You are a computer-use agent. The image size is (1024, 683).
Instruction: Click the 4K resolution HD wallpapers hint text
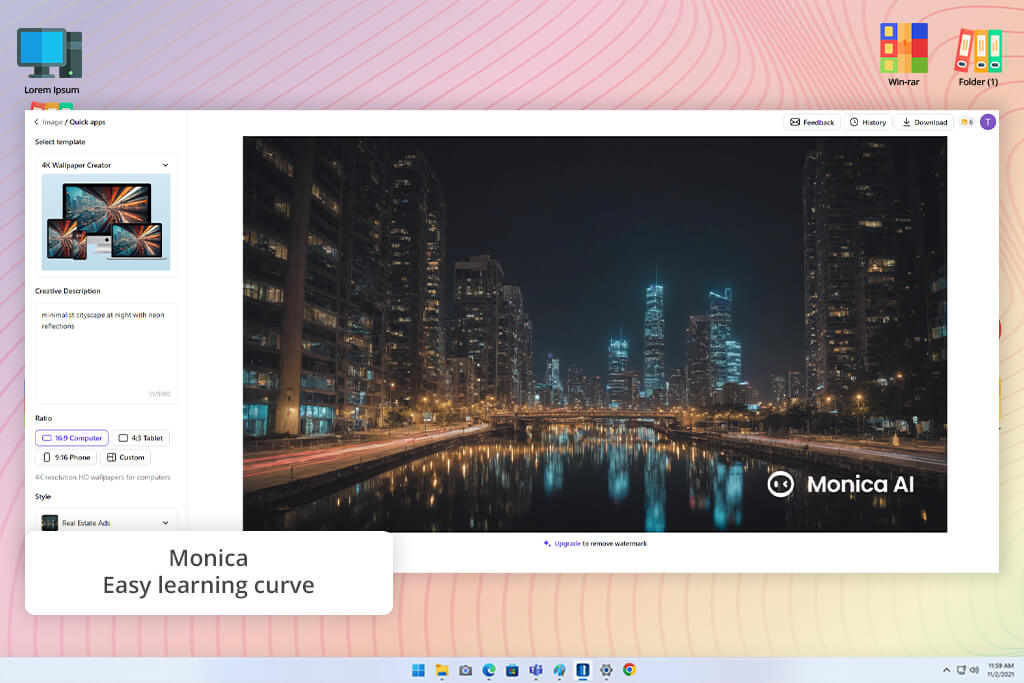[x=103, y=477]
